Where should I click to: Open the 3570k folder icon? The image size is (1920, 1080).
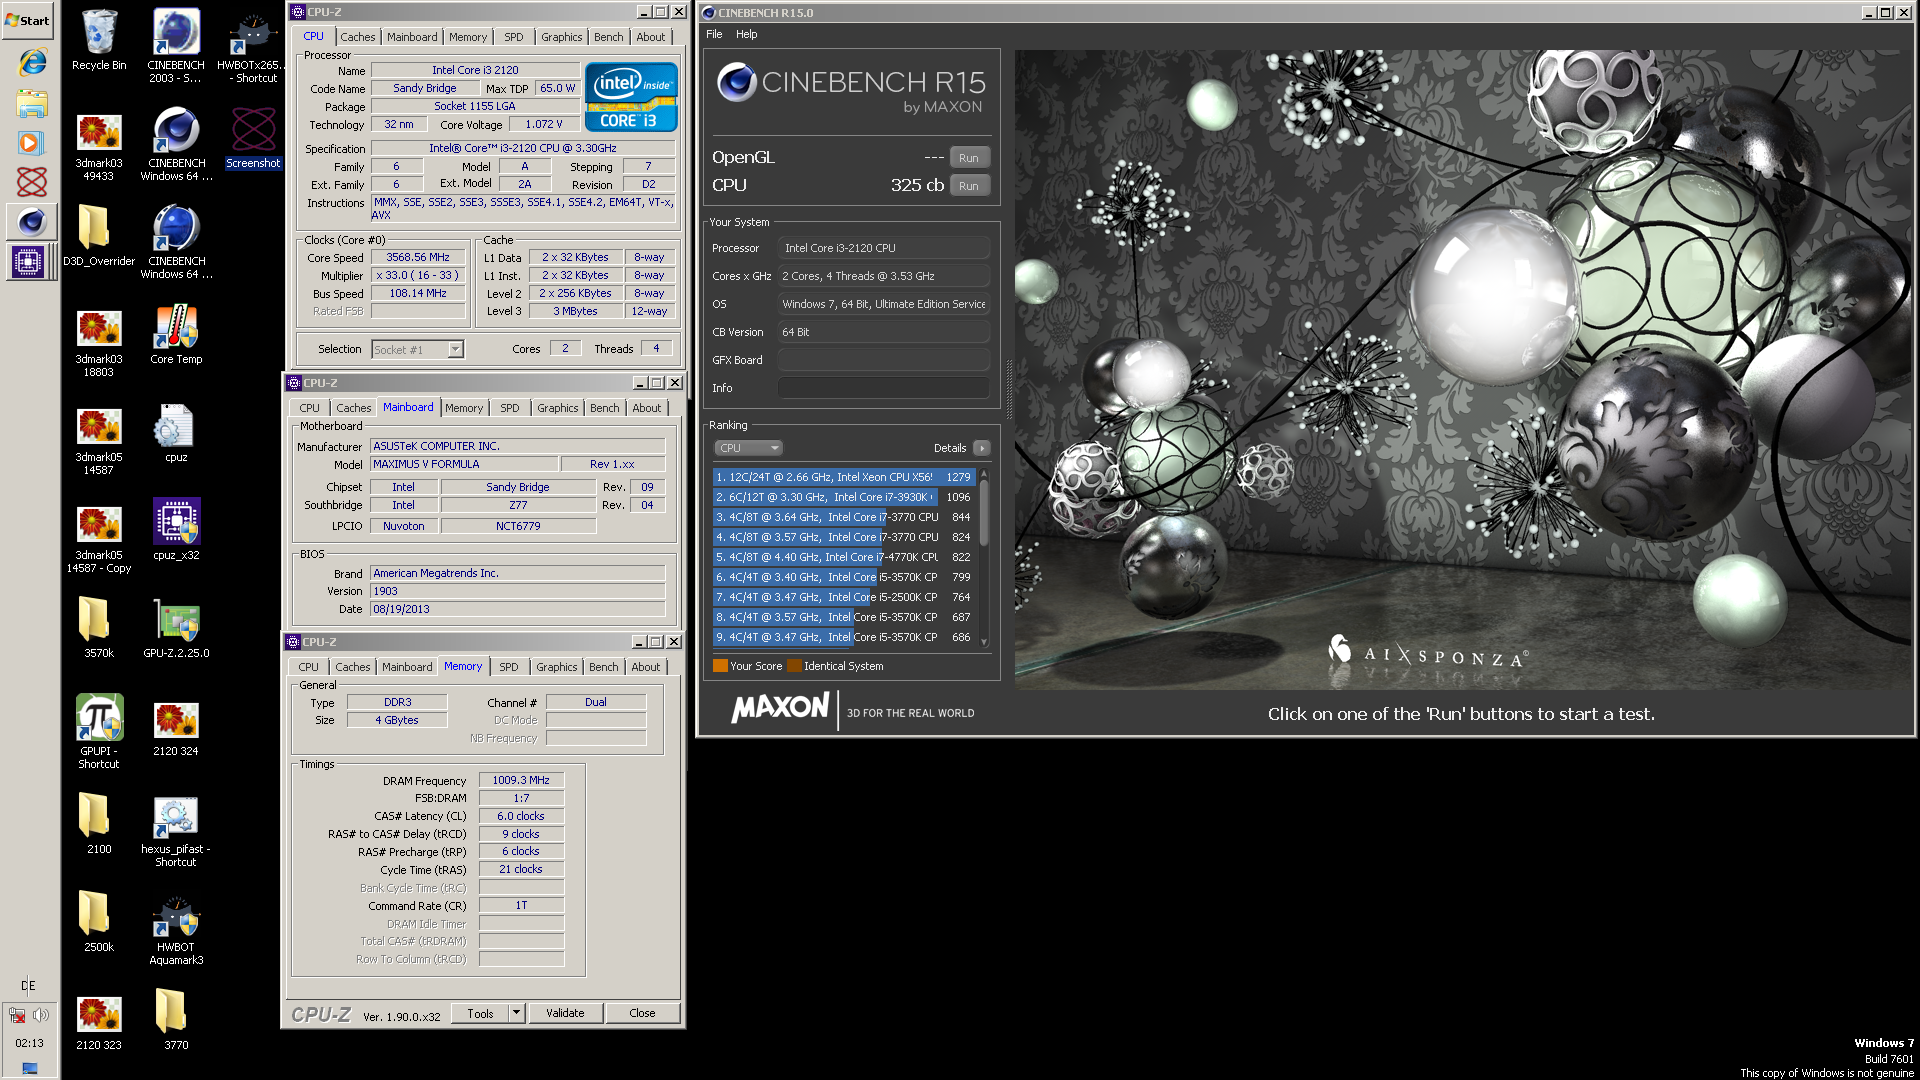click(99, 627)
